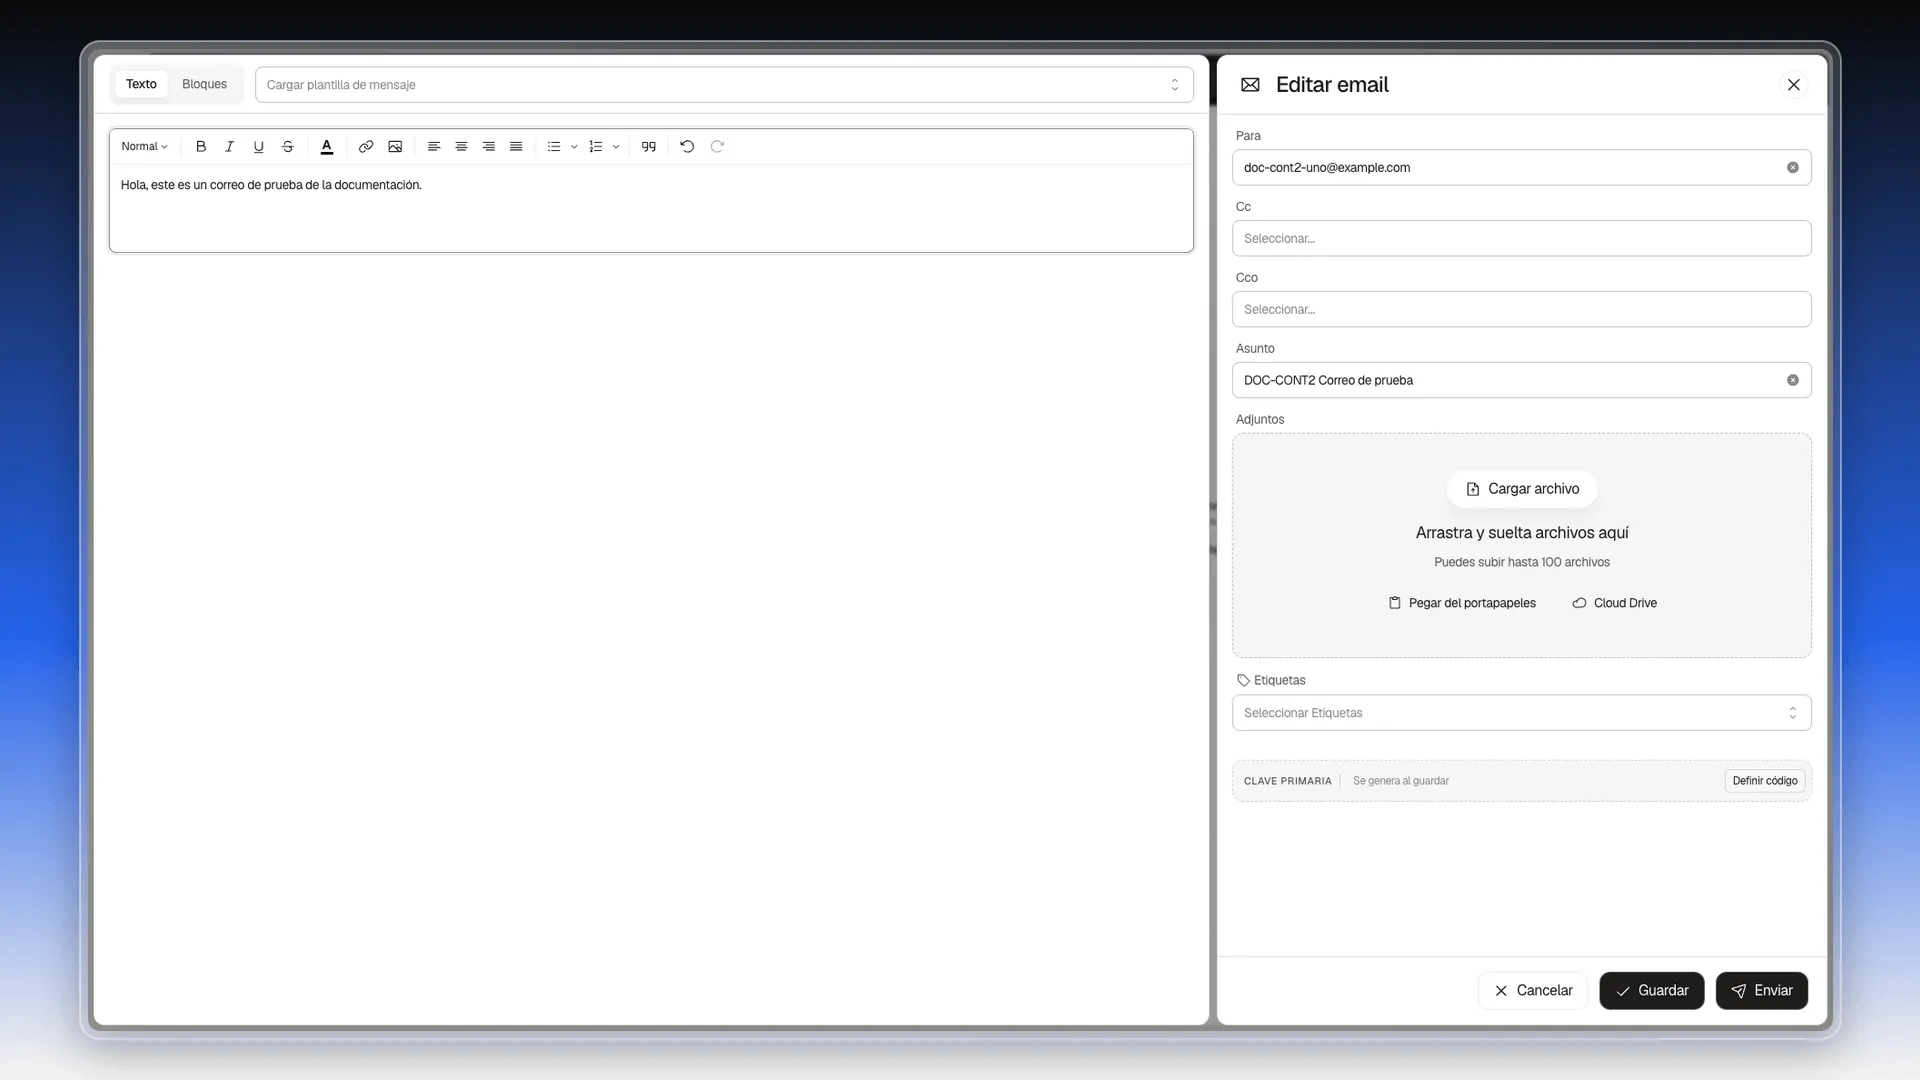The width and height of the screenshot is (1920, 1080).
Task: Send the email with Enviar
Action: 1761,991
